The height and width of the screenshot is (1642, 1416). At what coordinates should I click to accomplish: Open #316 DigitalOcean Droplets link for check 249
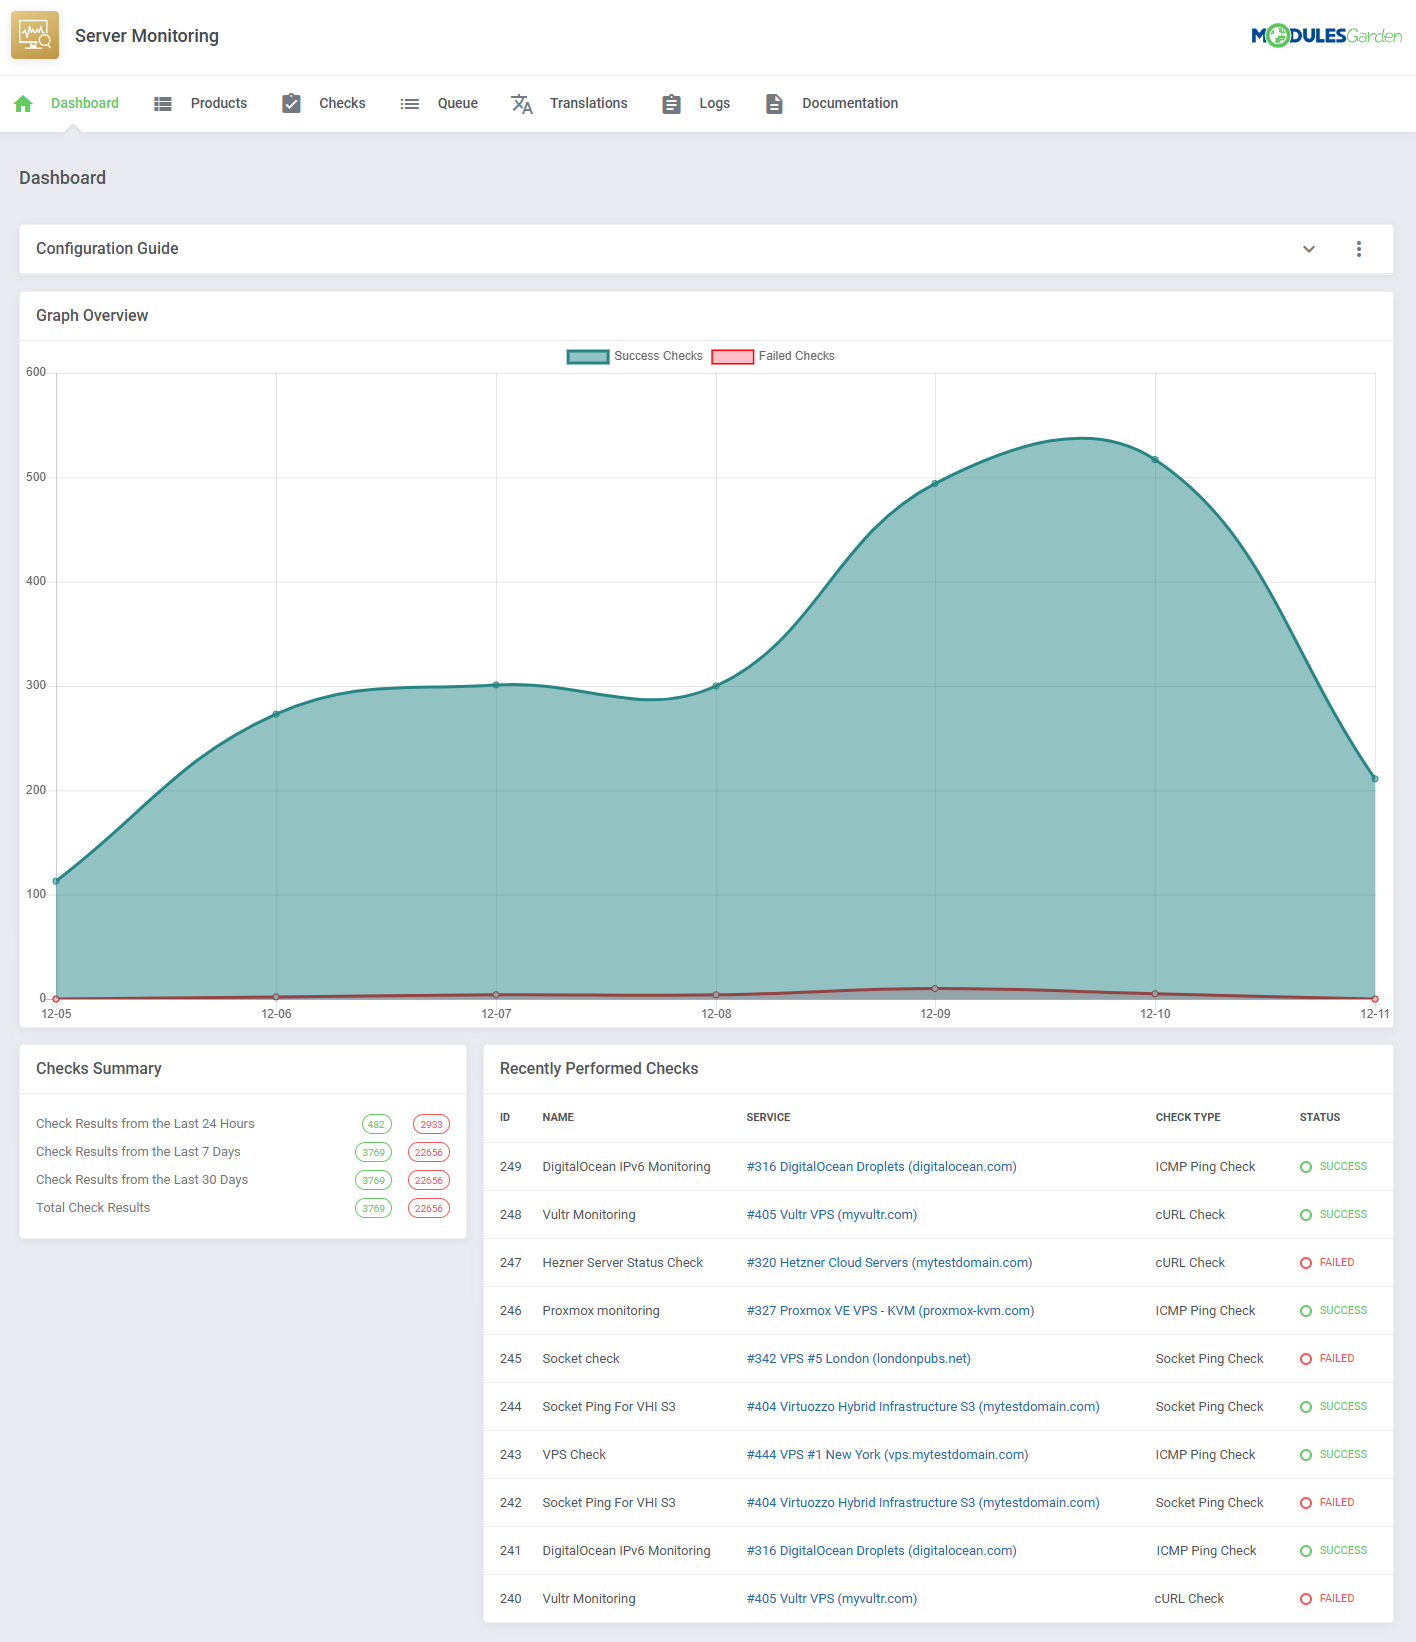881,1167
